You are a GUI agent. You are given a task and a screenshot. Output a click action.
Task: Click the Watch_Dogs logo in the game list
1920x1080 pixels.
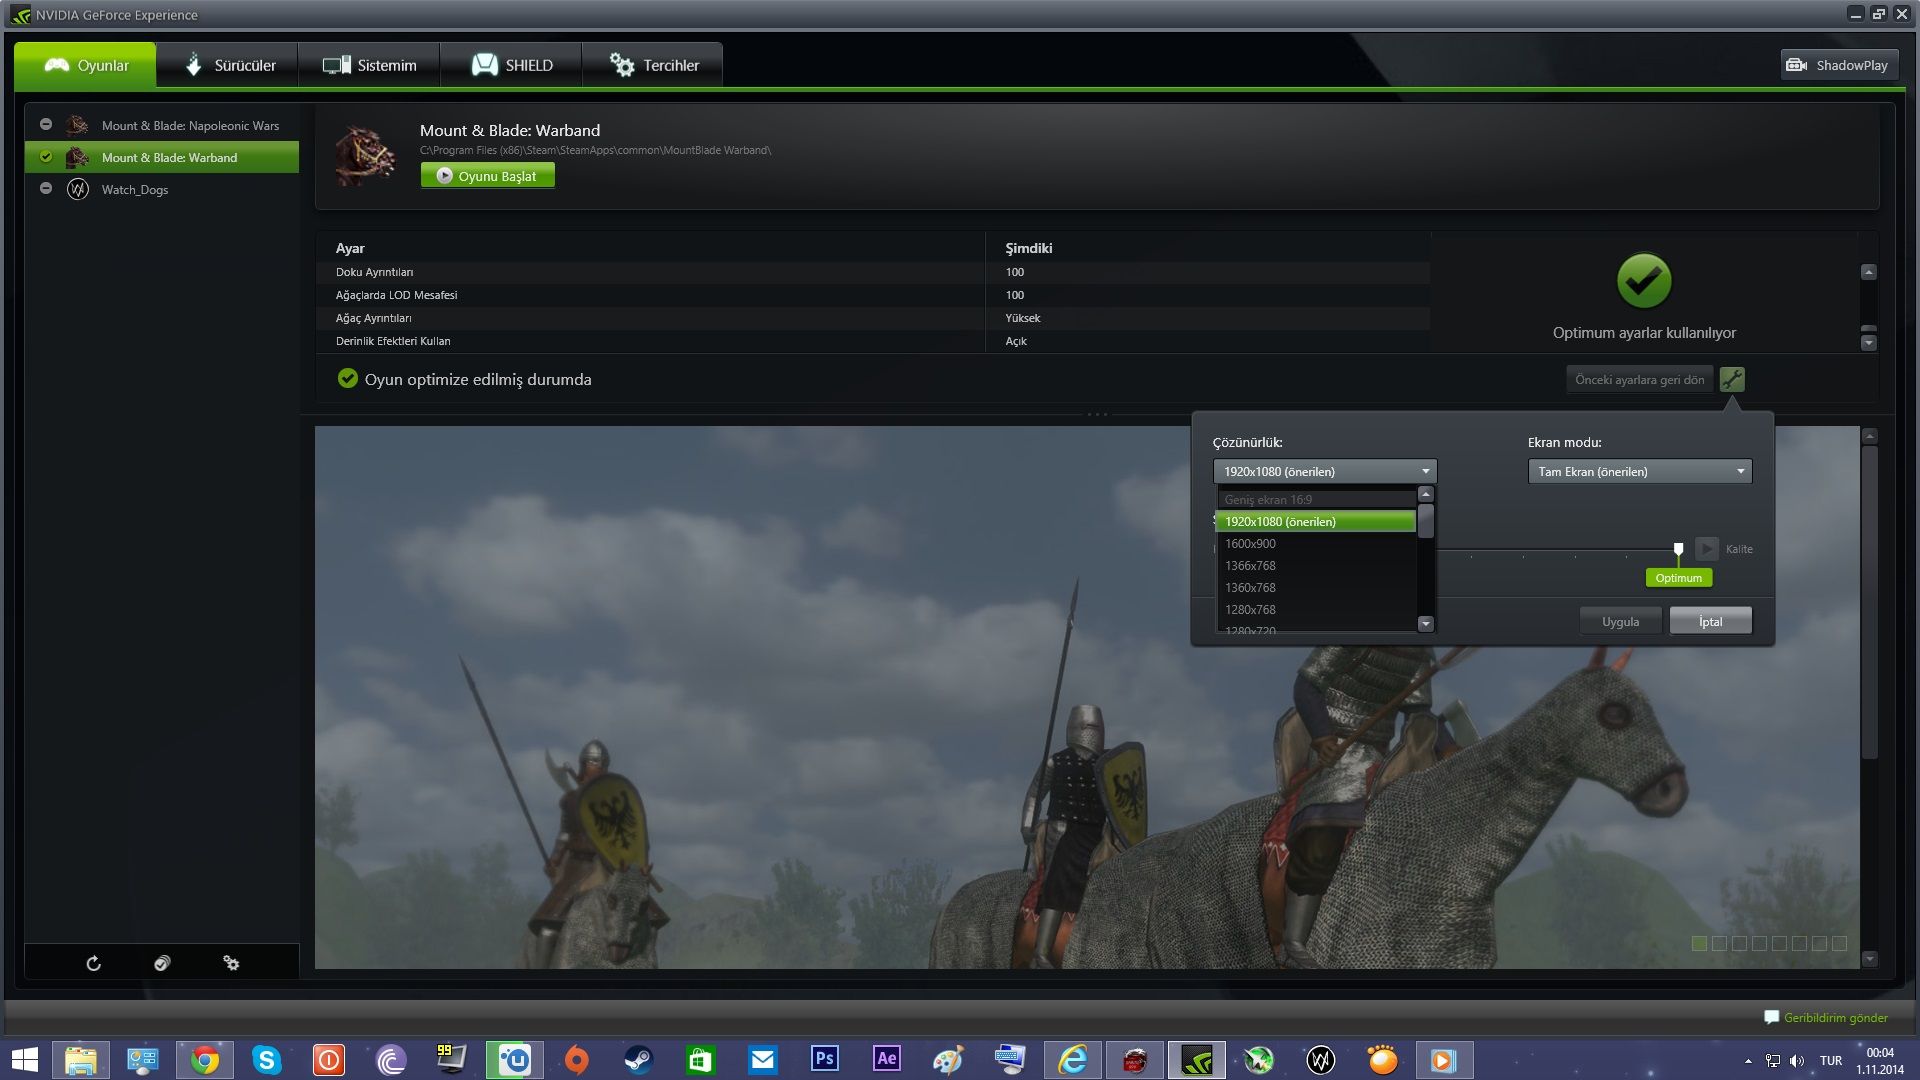click(x=78, y=190)
